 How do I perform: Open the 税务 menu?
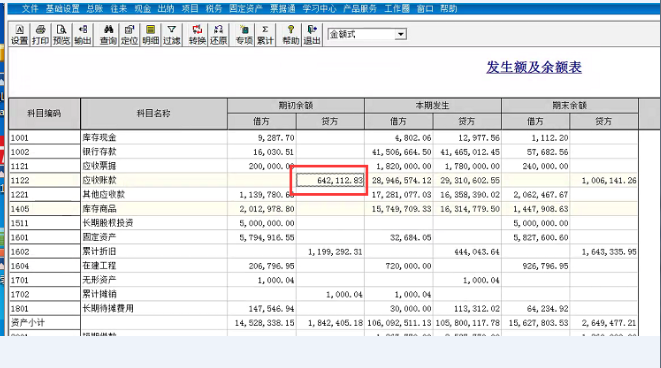(x=214, y=8)
